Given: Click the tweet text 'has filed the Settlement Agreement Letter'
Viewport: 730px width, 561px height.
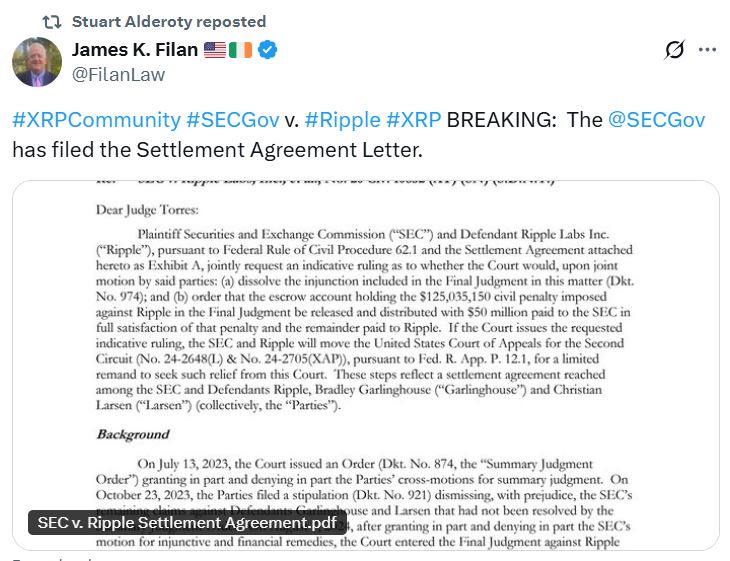Looking at the screenshot, I should 218,150.
